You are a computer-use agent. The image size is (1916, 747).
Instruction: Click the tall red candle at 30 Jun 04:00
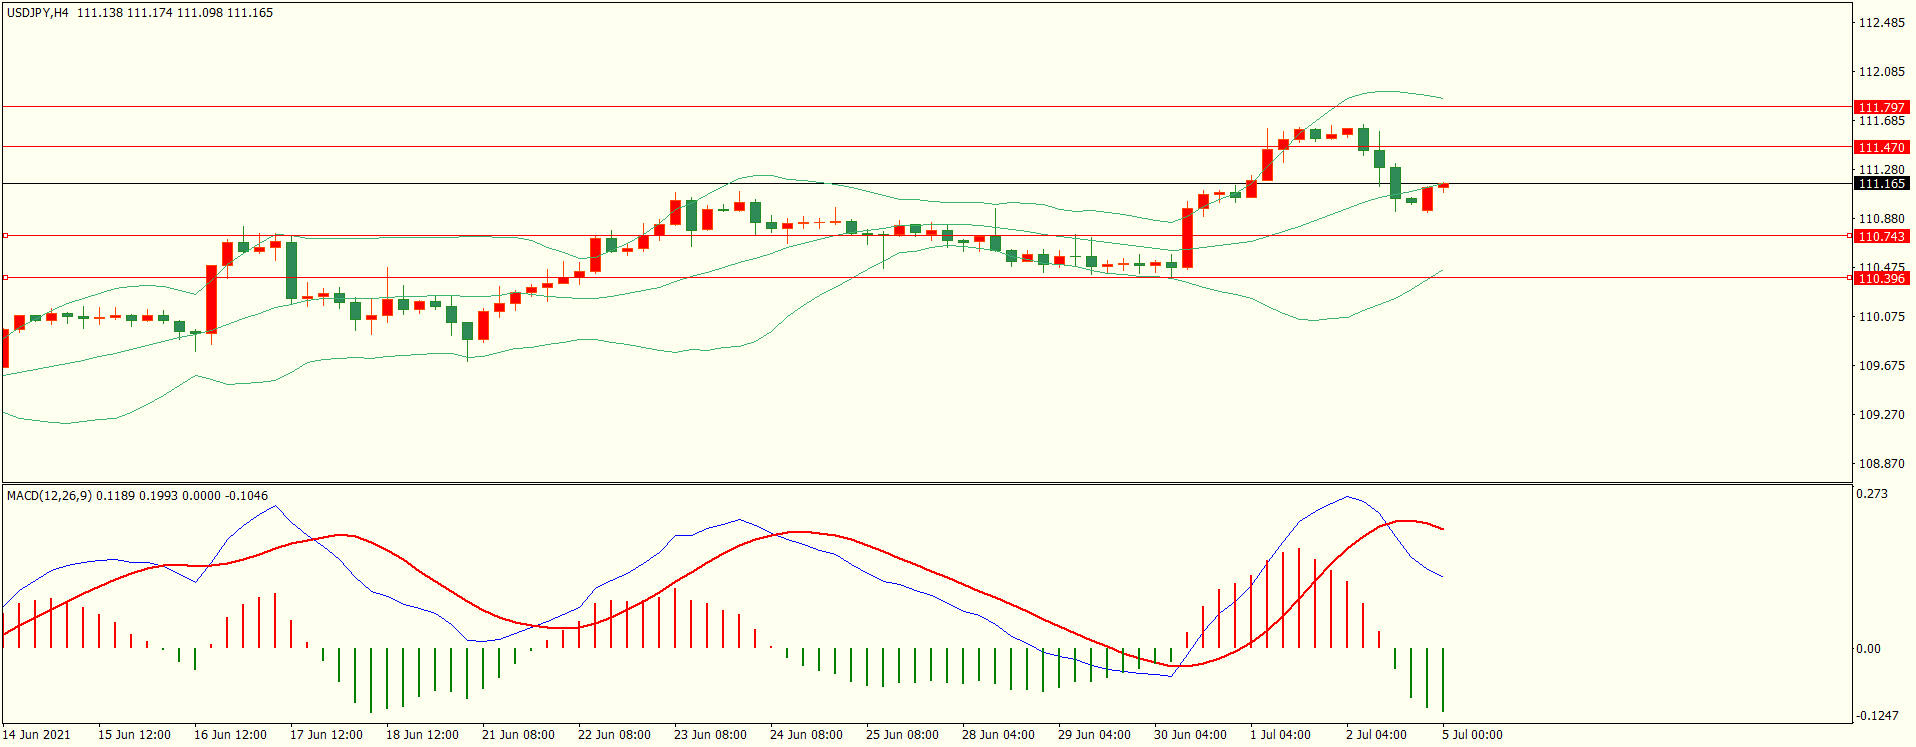pos(1187,238)
